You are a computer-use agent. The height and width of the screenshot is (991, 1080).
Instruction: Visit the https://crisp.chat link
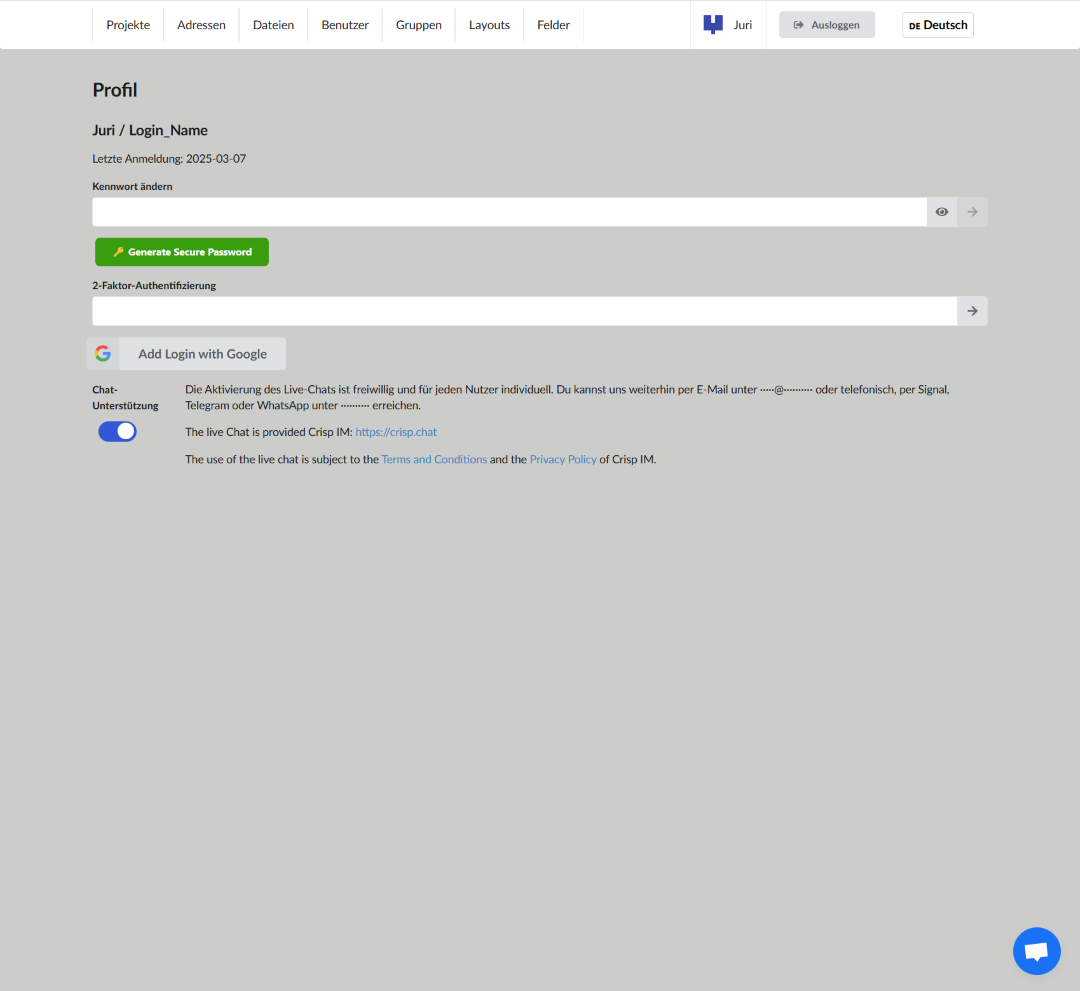(396, 431)
